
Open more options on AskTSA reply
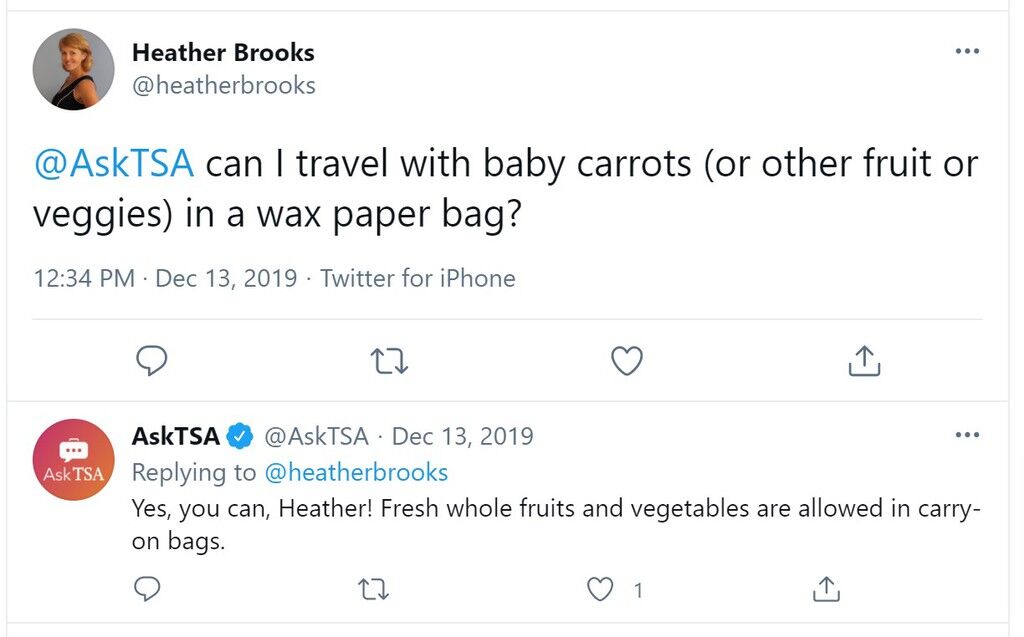coord(967,434)
